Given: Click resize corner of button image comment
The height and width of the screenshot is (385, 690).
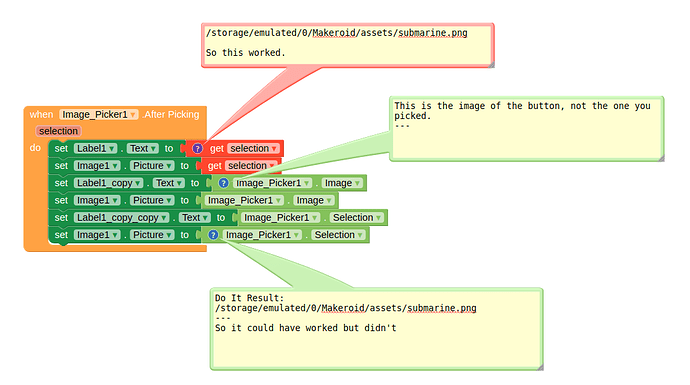Looking at the screenshot, I should (661, 158).
